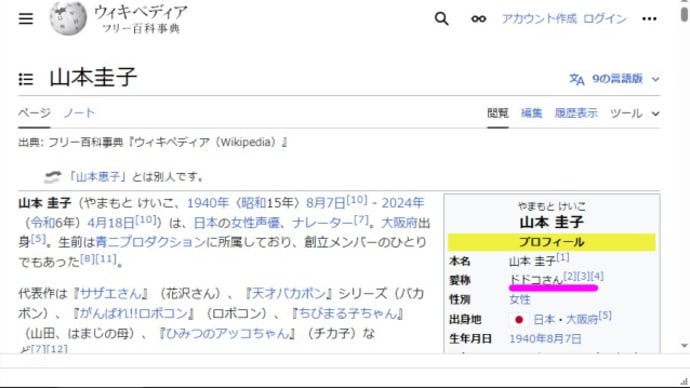This screenshot has width=690, height=388.
Task: Select the 編集 tab
Action: pos(531,113)
